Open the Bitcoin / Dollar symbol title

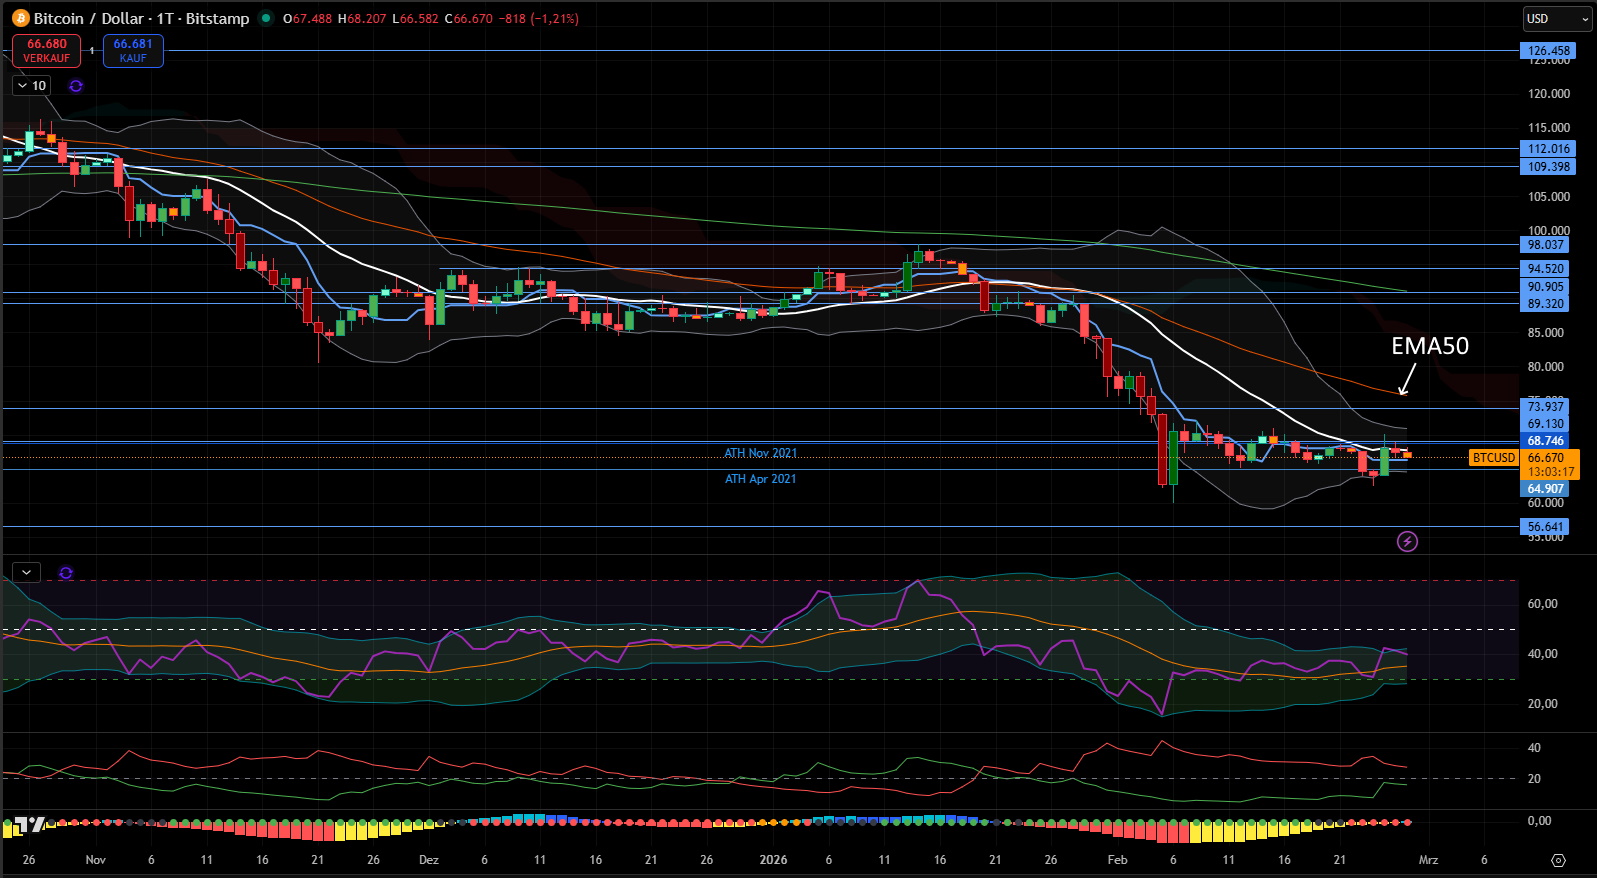pyautogui.click(x=141, y=18)
